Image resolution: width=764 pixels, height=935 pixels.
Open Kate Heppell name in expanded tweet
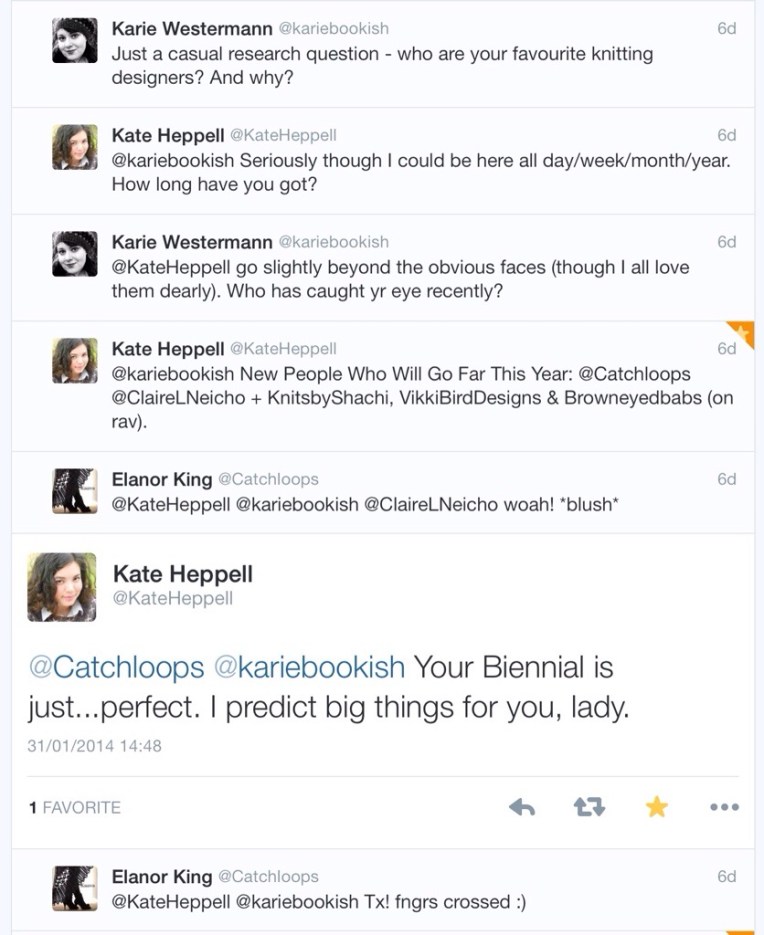click(183, 574)
